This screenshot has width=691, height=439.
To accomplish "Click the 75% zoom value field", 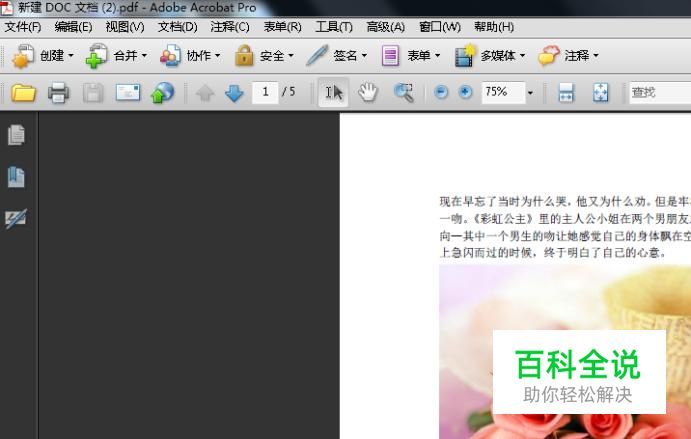I will coord(503,93).
